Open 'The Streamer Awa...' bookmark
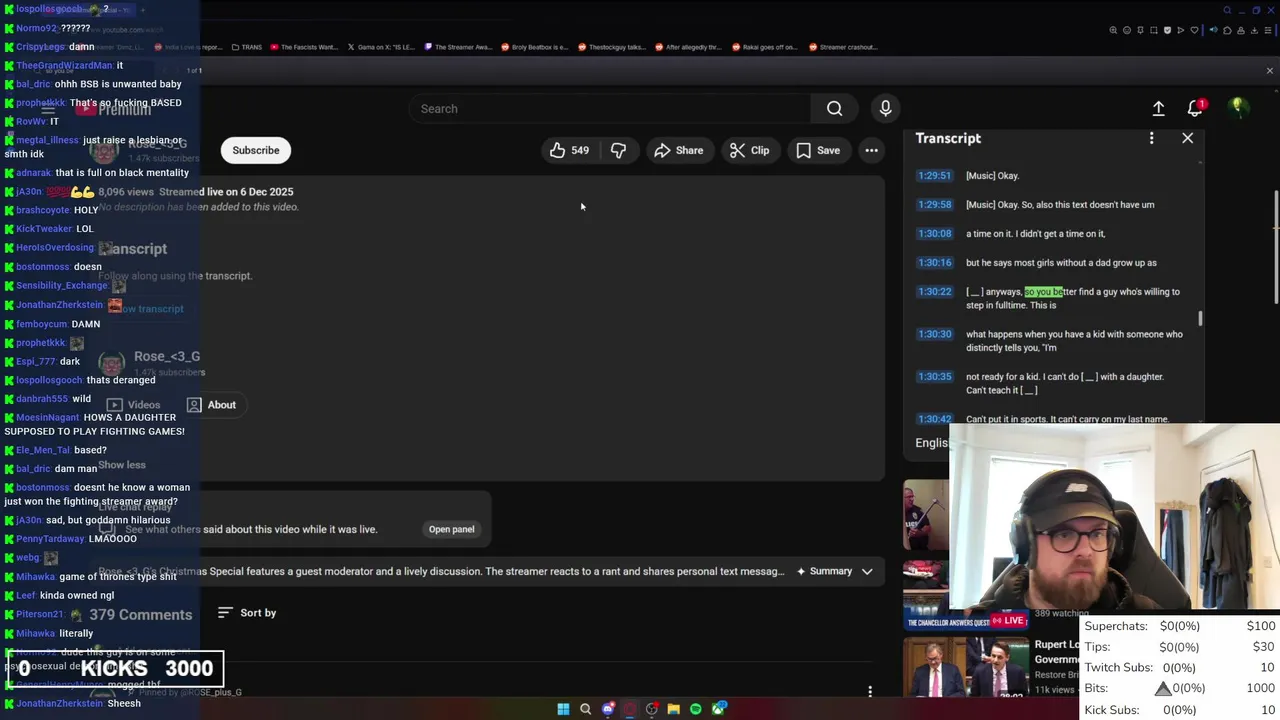 pos(459,47)
